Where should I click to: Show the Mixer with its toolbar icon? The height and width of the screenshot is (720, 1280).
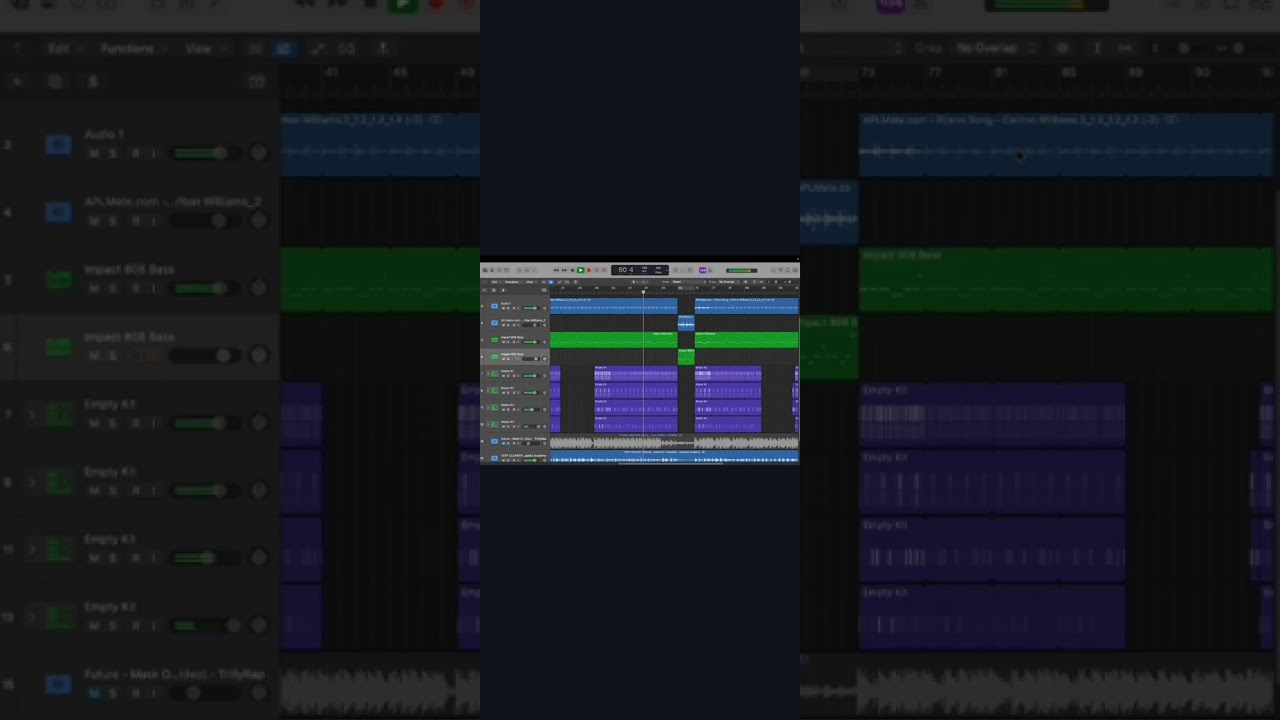pos(526,270)
